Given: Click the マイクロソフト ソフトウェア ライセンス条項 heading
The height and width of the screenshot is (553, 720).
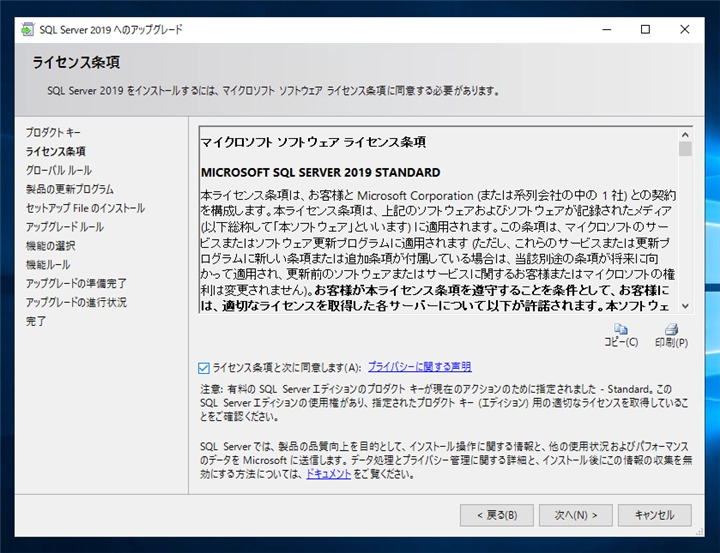Looking at the screenshot, I should click(x=313, y=142).
